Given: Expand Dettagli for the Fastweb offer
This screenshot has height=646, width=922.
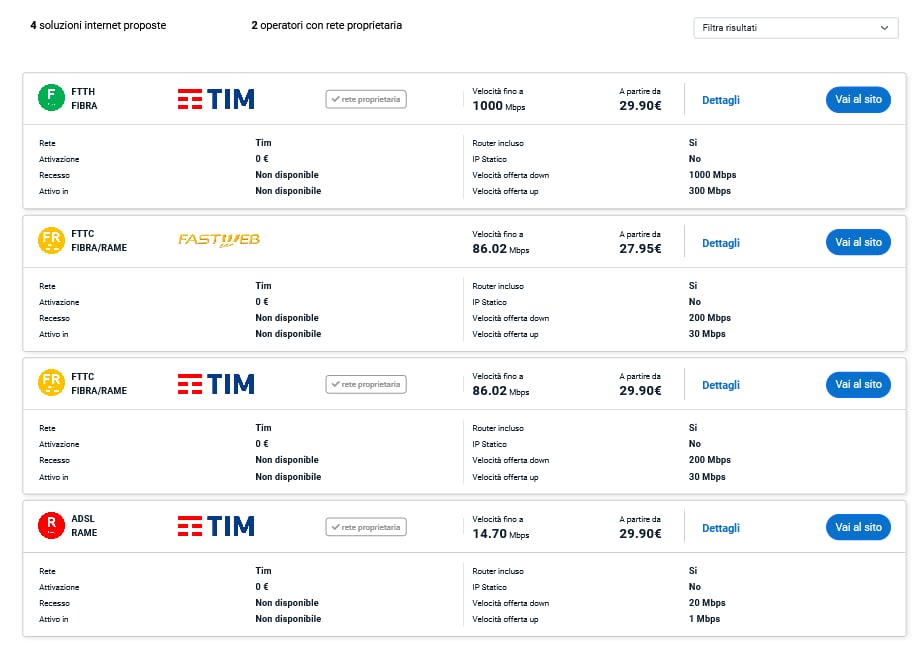Looking at the screenshot, I should (x=721, y=243).
